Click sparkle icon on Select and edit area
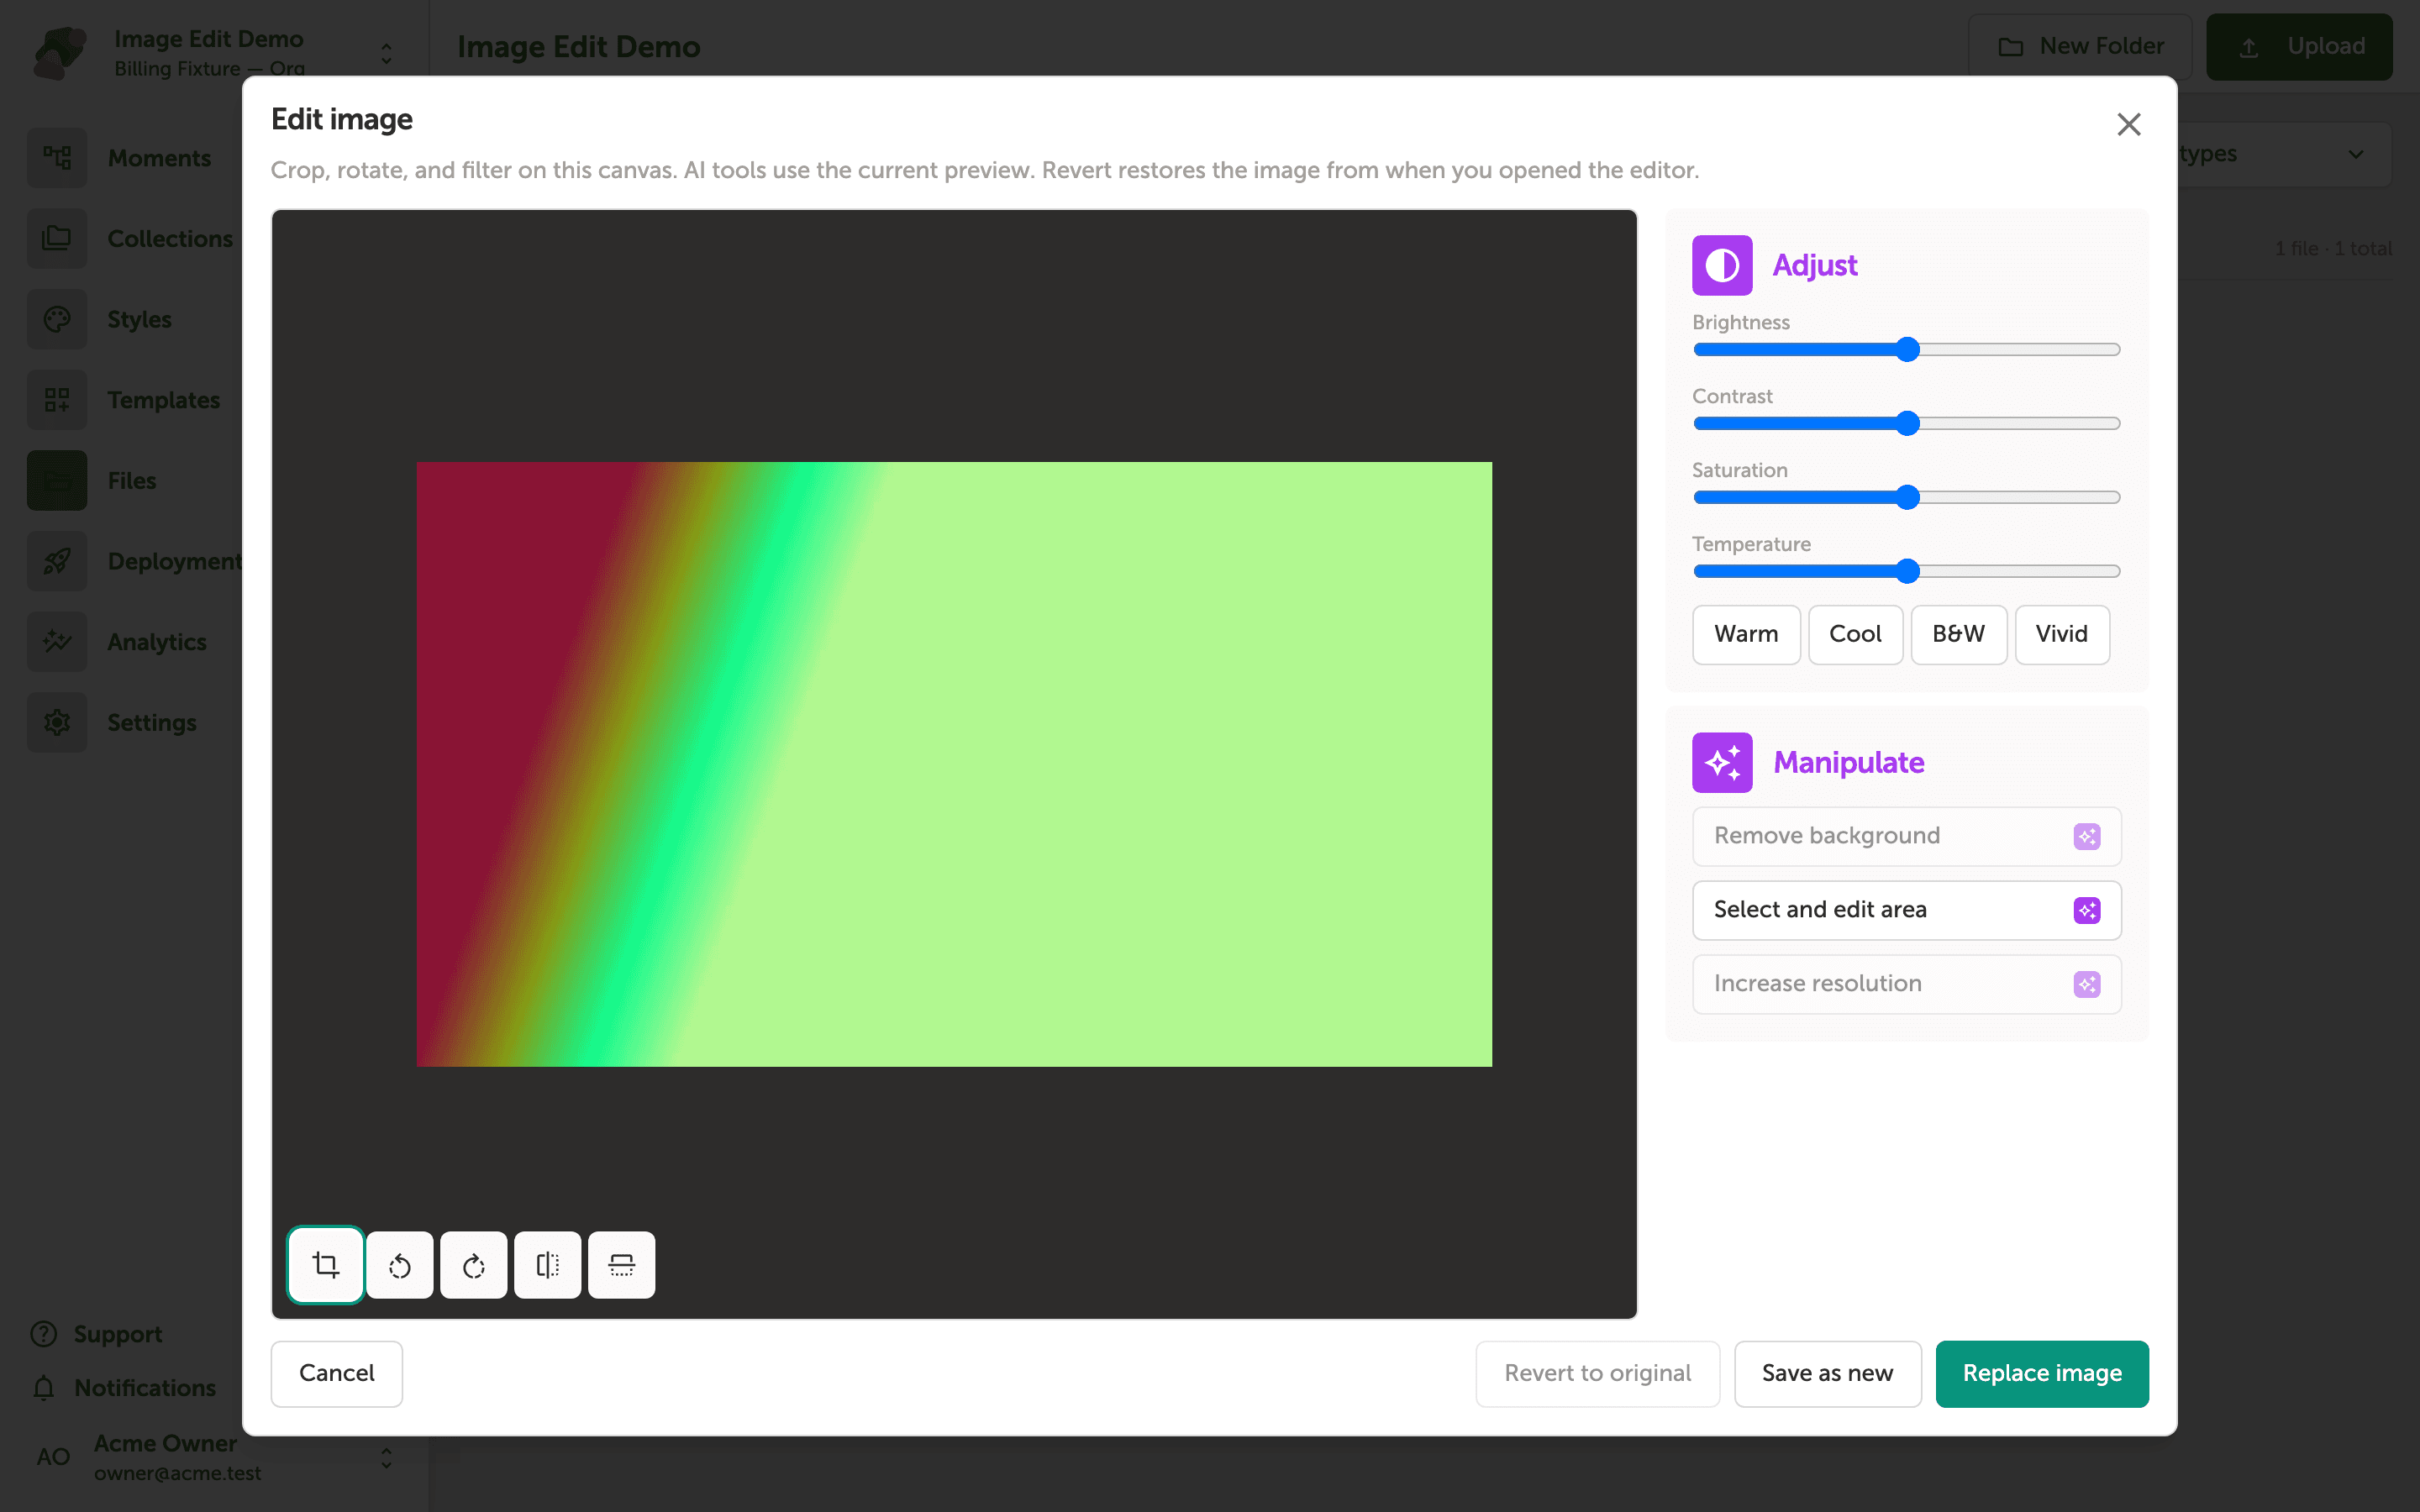This screenshot has height=1512, width=2420. click(x=2086, y=910)
